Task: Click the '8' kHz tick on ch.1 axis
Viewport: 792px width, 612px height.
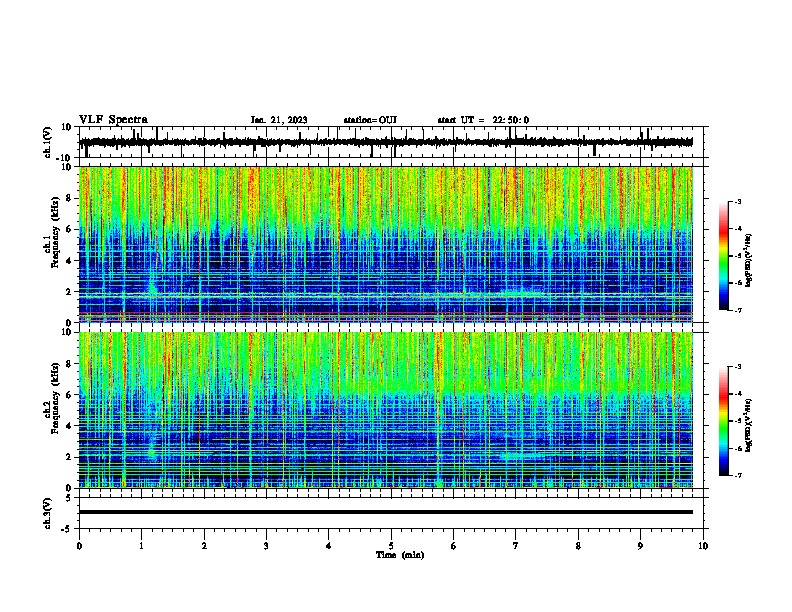Action: pyautogui.click(x=69, y=198)
